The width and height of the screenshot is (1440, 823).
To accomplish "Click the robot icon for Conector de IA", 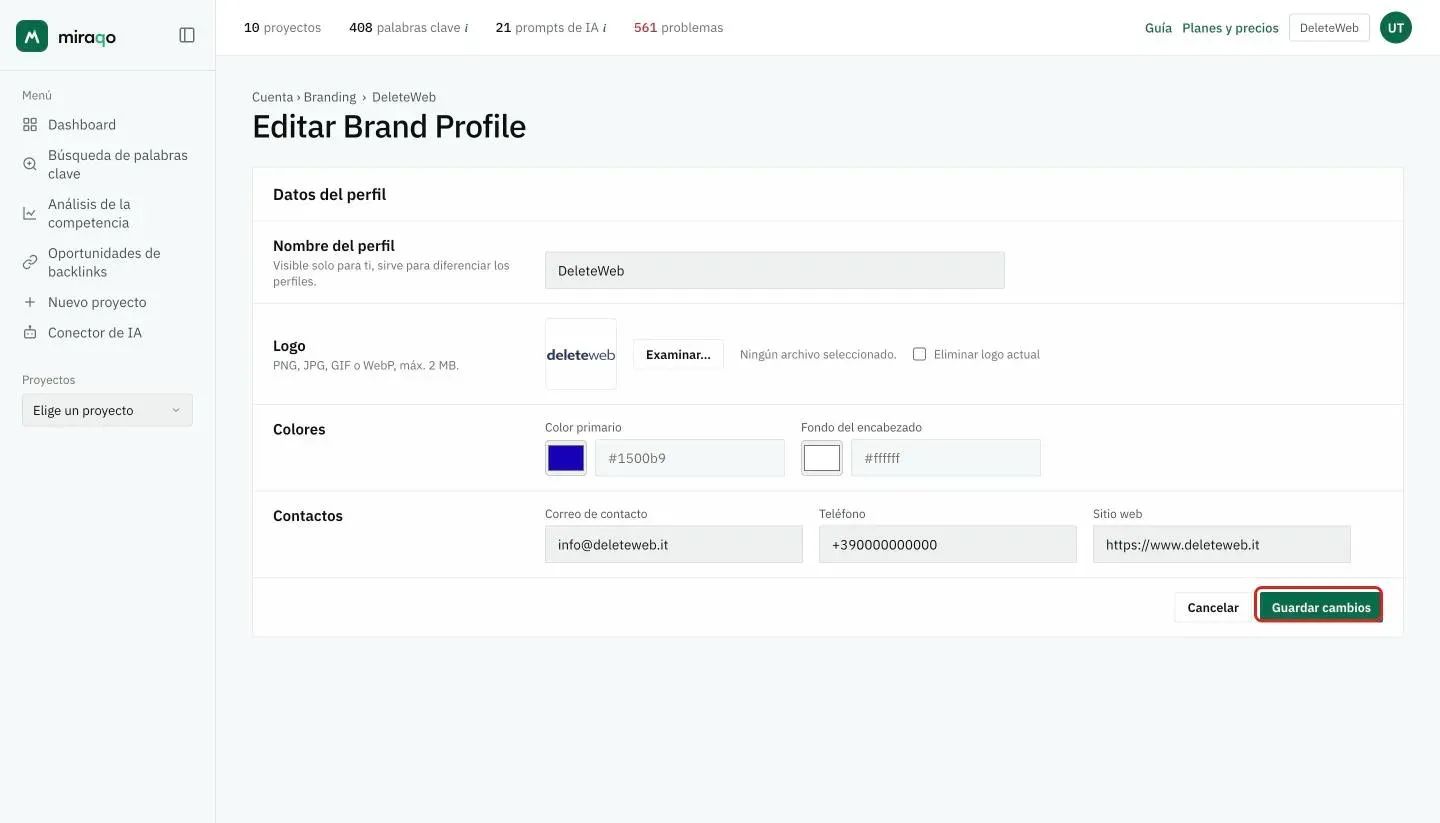I will coord(30,333).
